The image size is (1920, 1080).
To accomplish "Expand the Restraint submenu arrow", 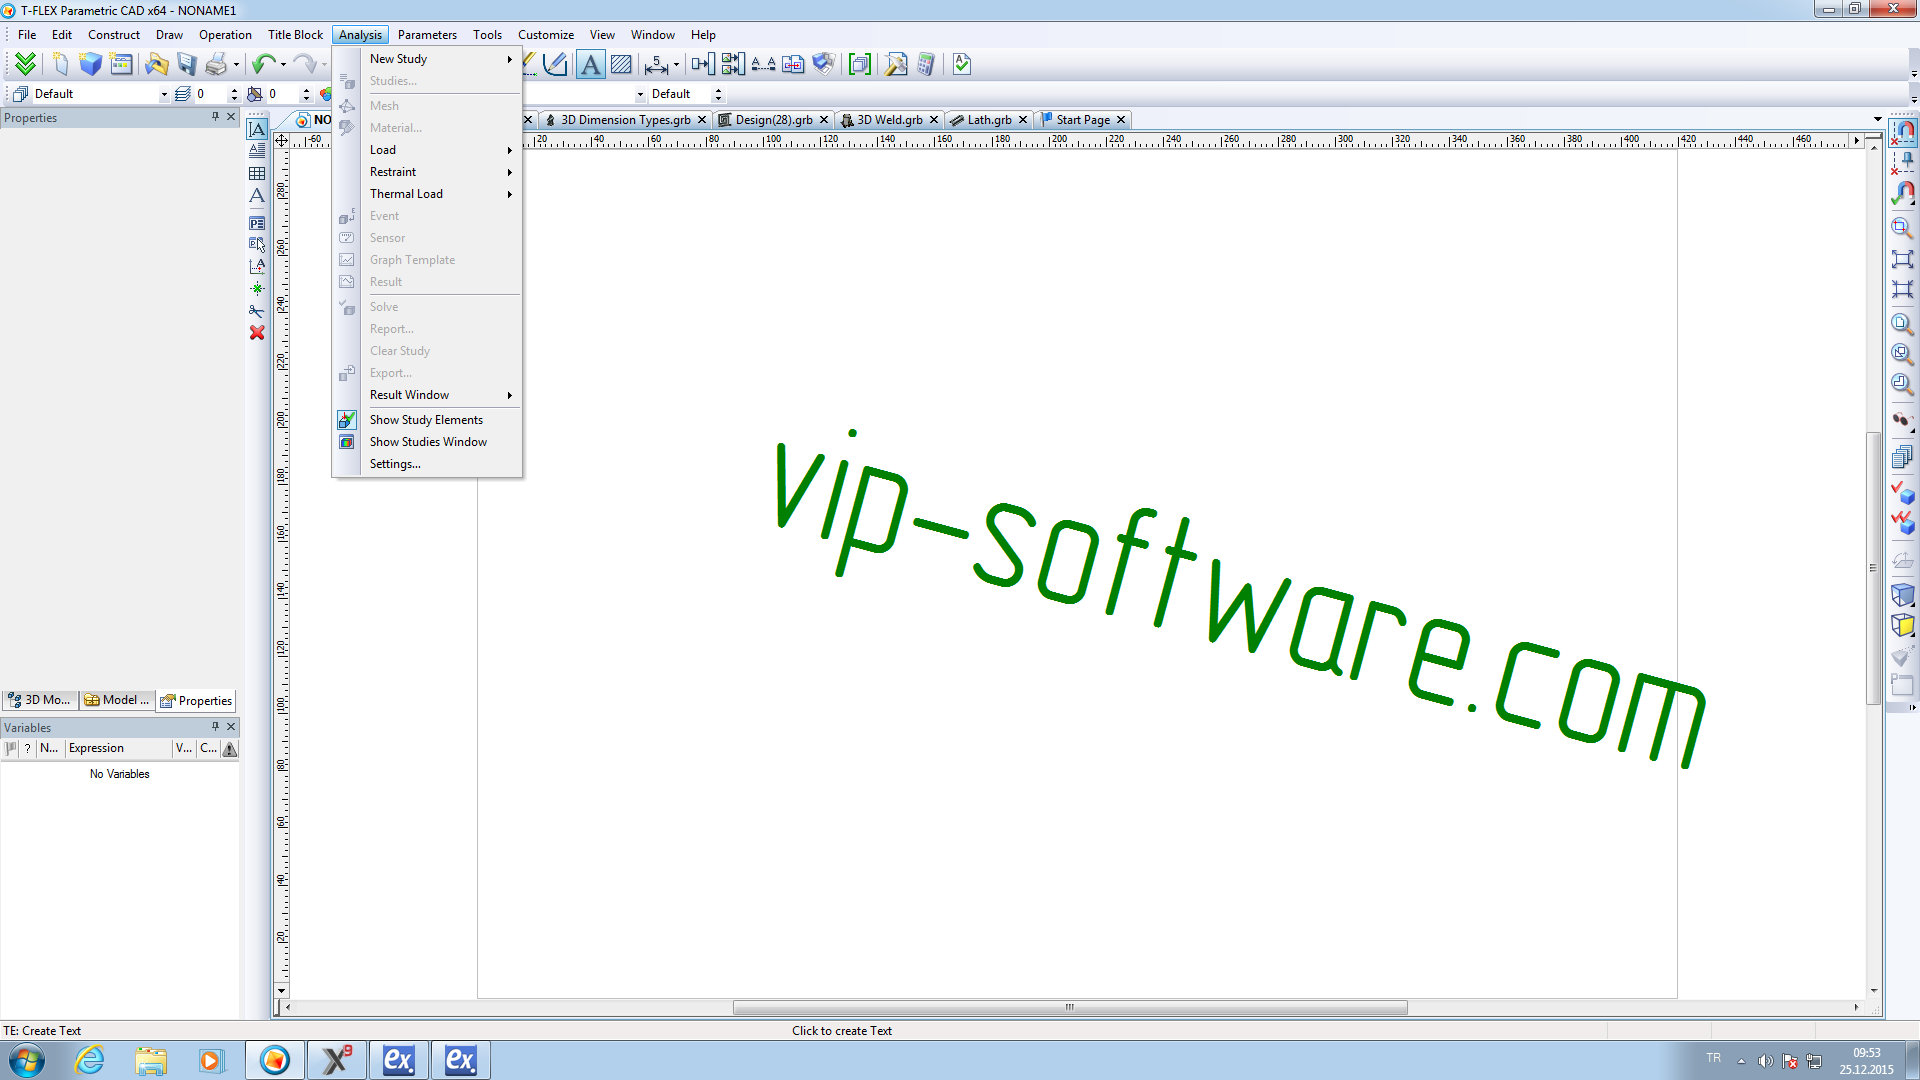I will tap(510, 171).
